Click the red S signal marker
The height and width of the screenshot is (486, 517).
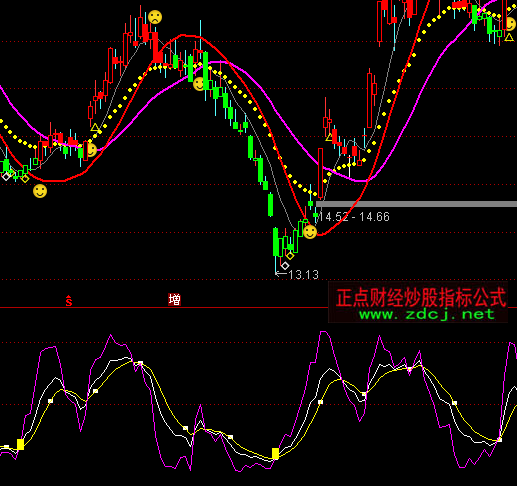click(x=69, y=301)
